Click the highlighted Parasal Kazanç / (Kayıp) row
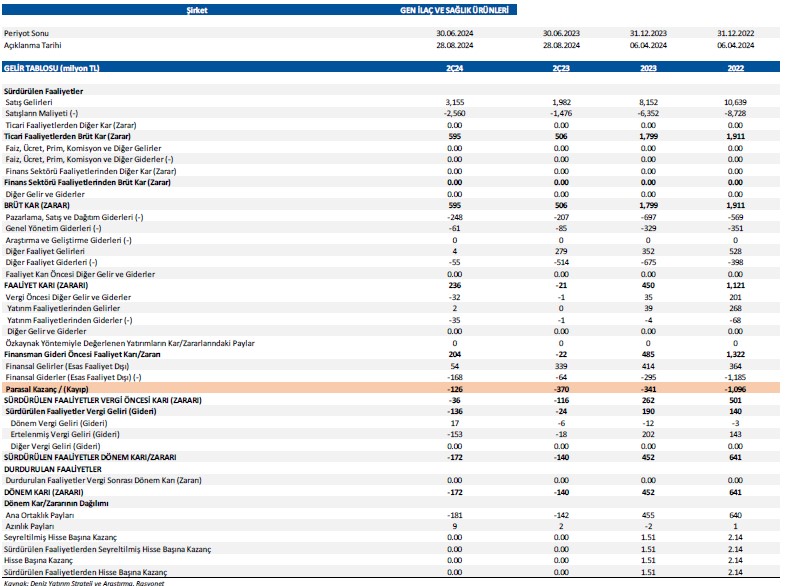Viewport: 786px width, 586px height. (x=45, y=388)
